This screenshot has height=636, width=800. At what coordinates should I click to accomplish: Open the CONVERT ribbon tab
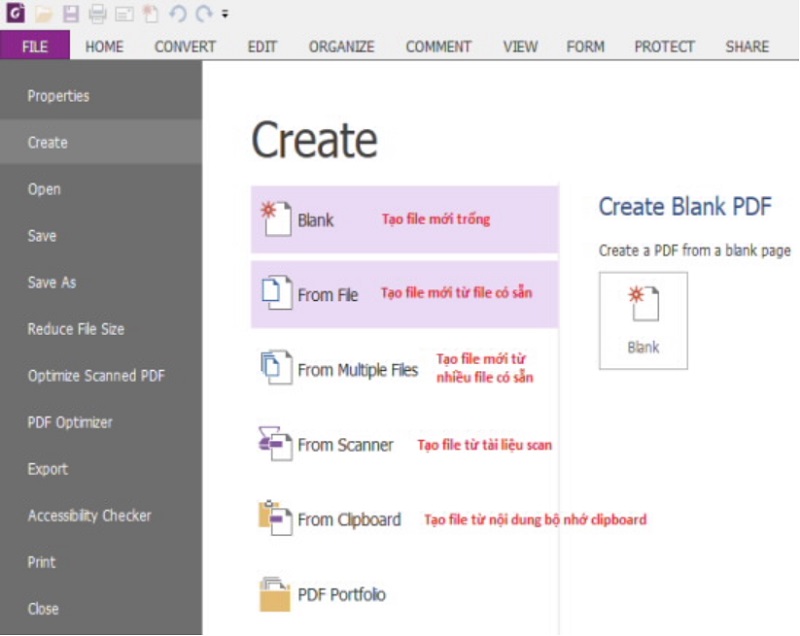pyautogui.click(x=185, y=46)
